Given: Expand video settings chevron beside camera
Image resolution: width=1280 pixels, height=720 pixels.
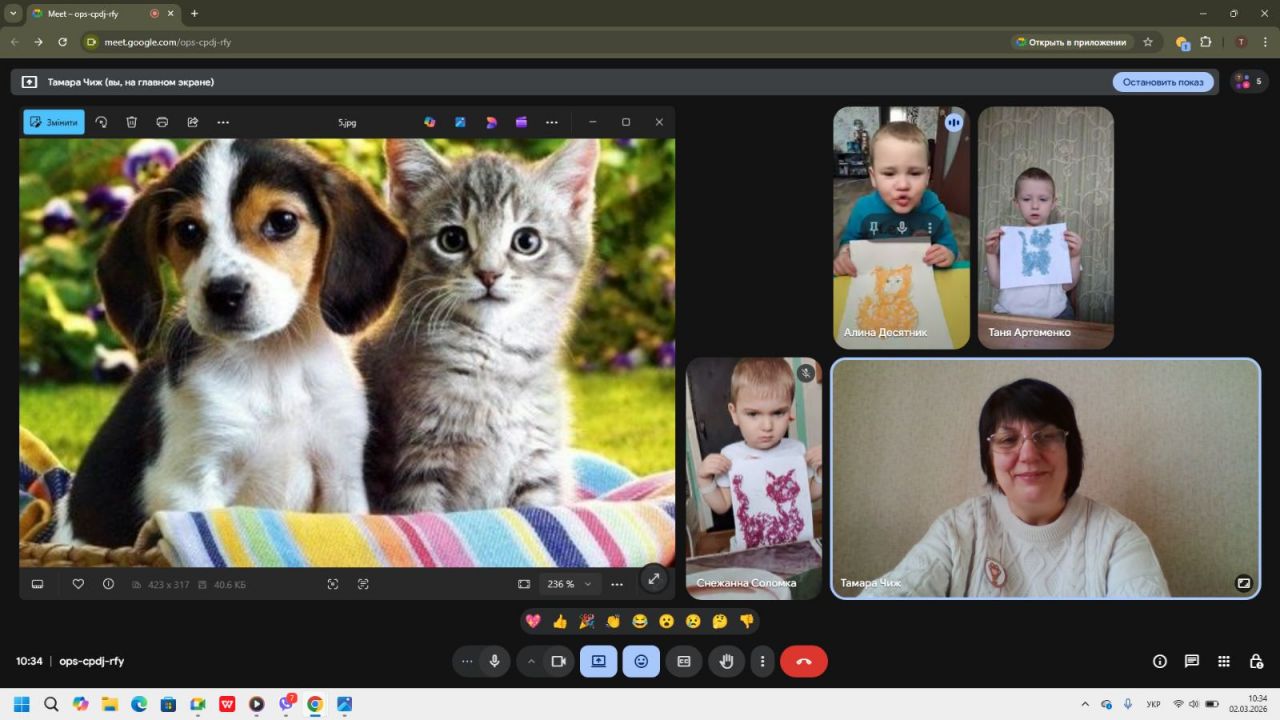Looking at the screenshot, I should [531, 661].
